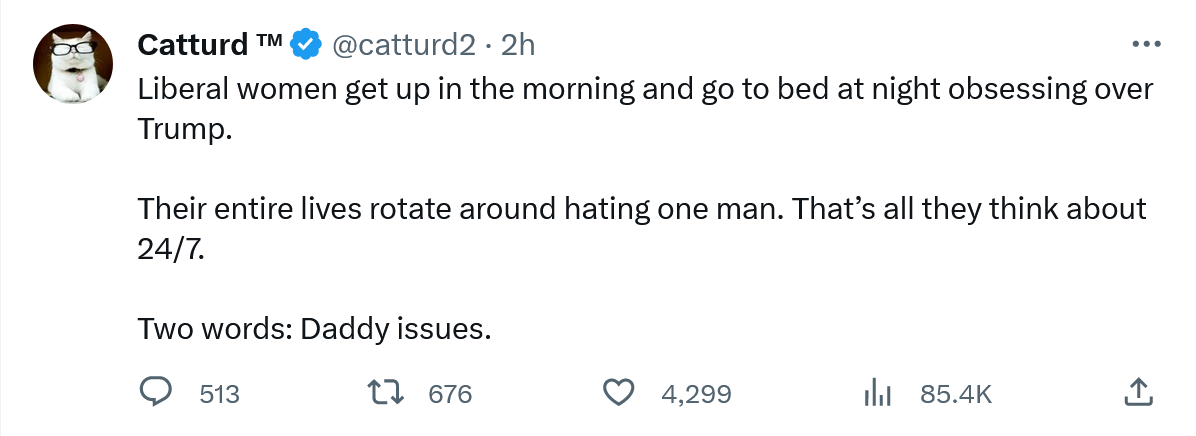Click the blue verified checkmark badge

(x=305, y=45)
